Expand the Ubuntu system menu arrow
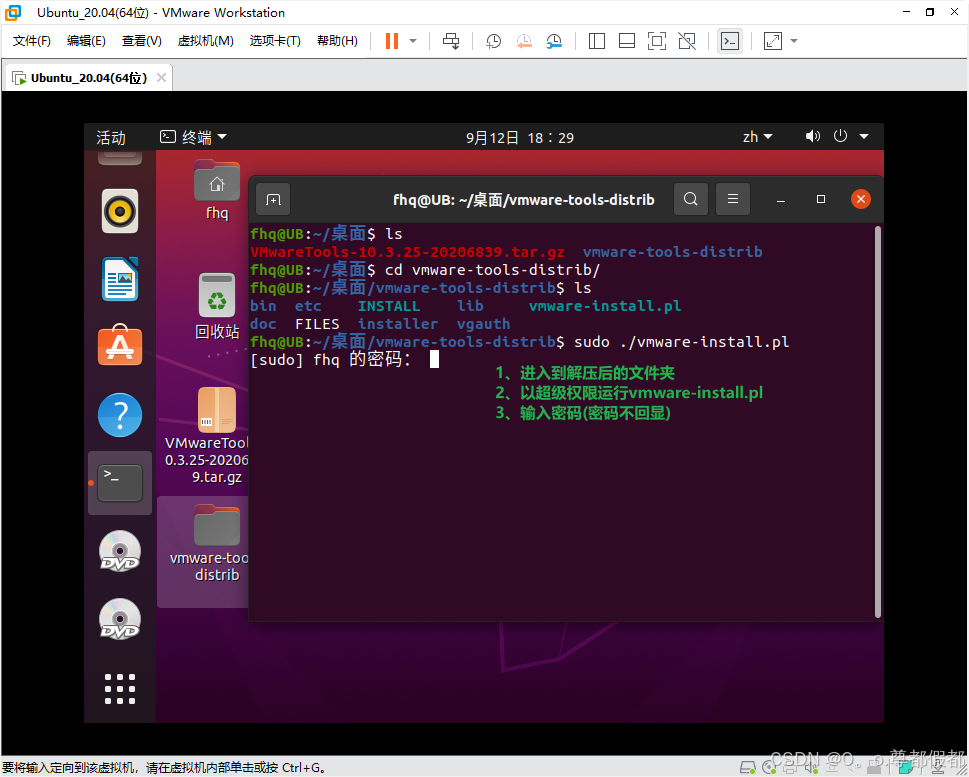Screen dimensions: 969x777 point(864,136)
